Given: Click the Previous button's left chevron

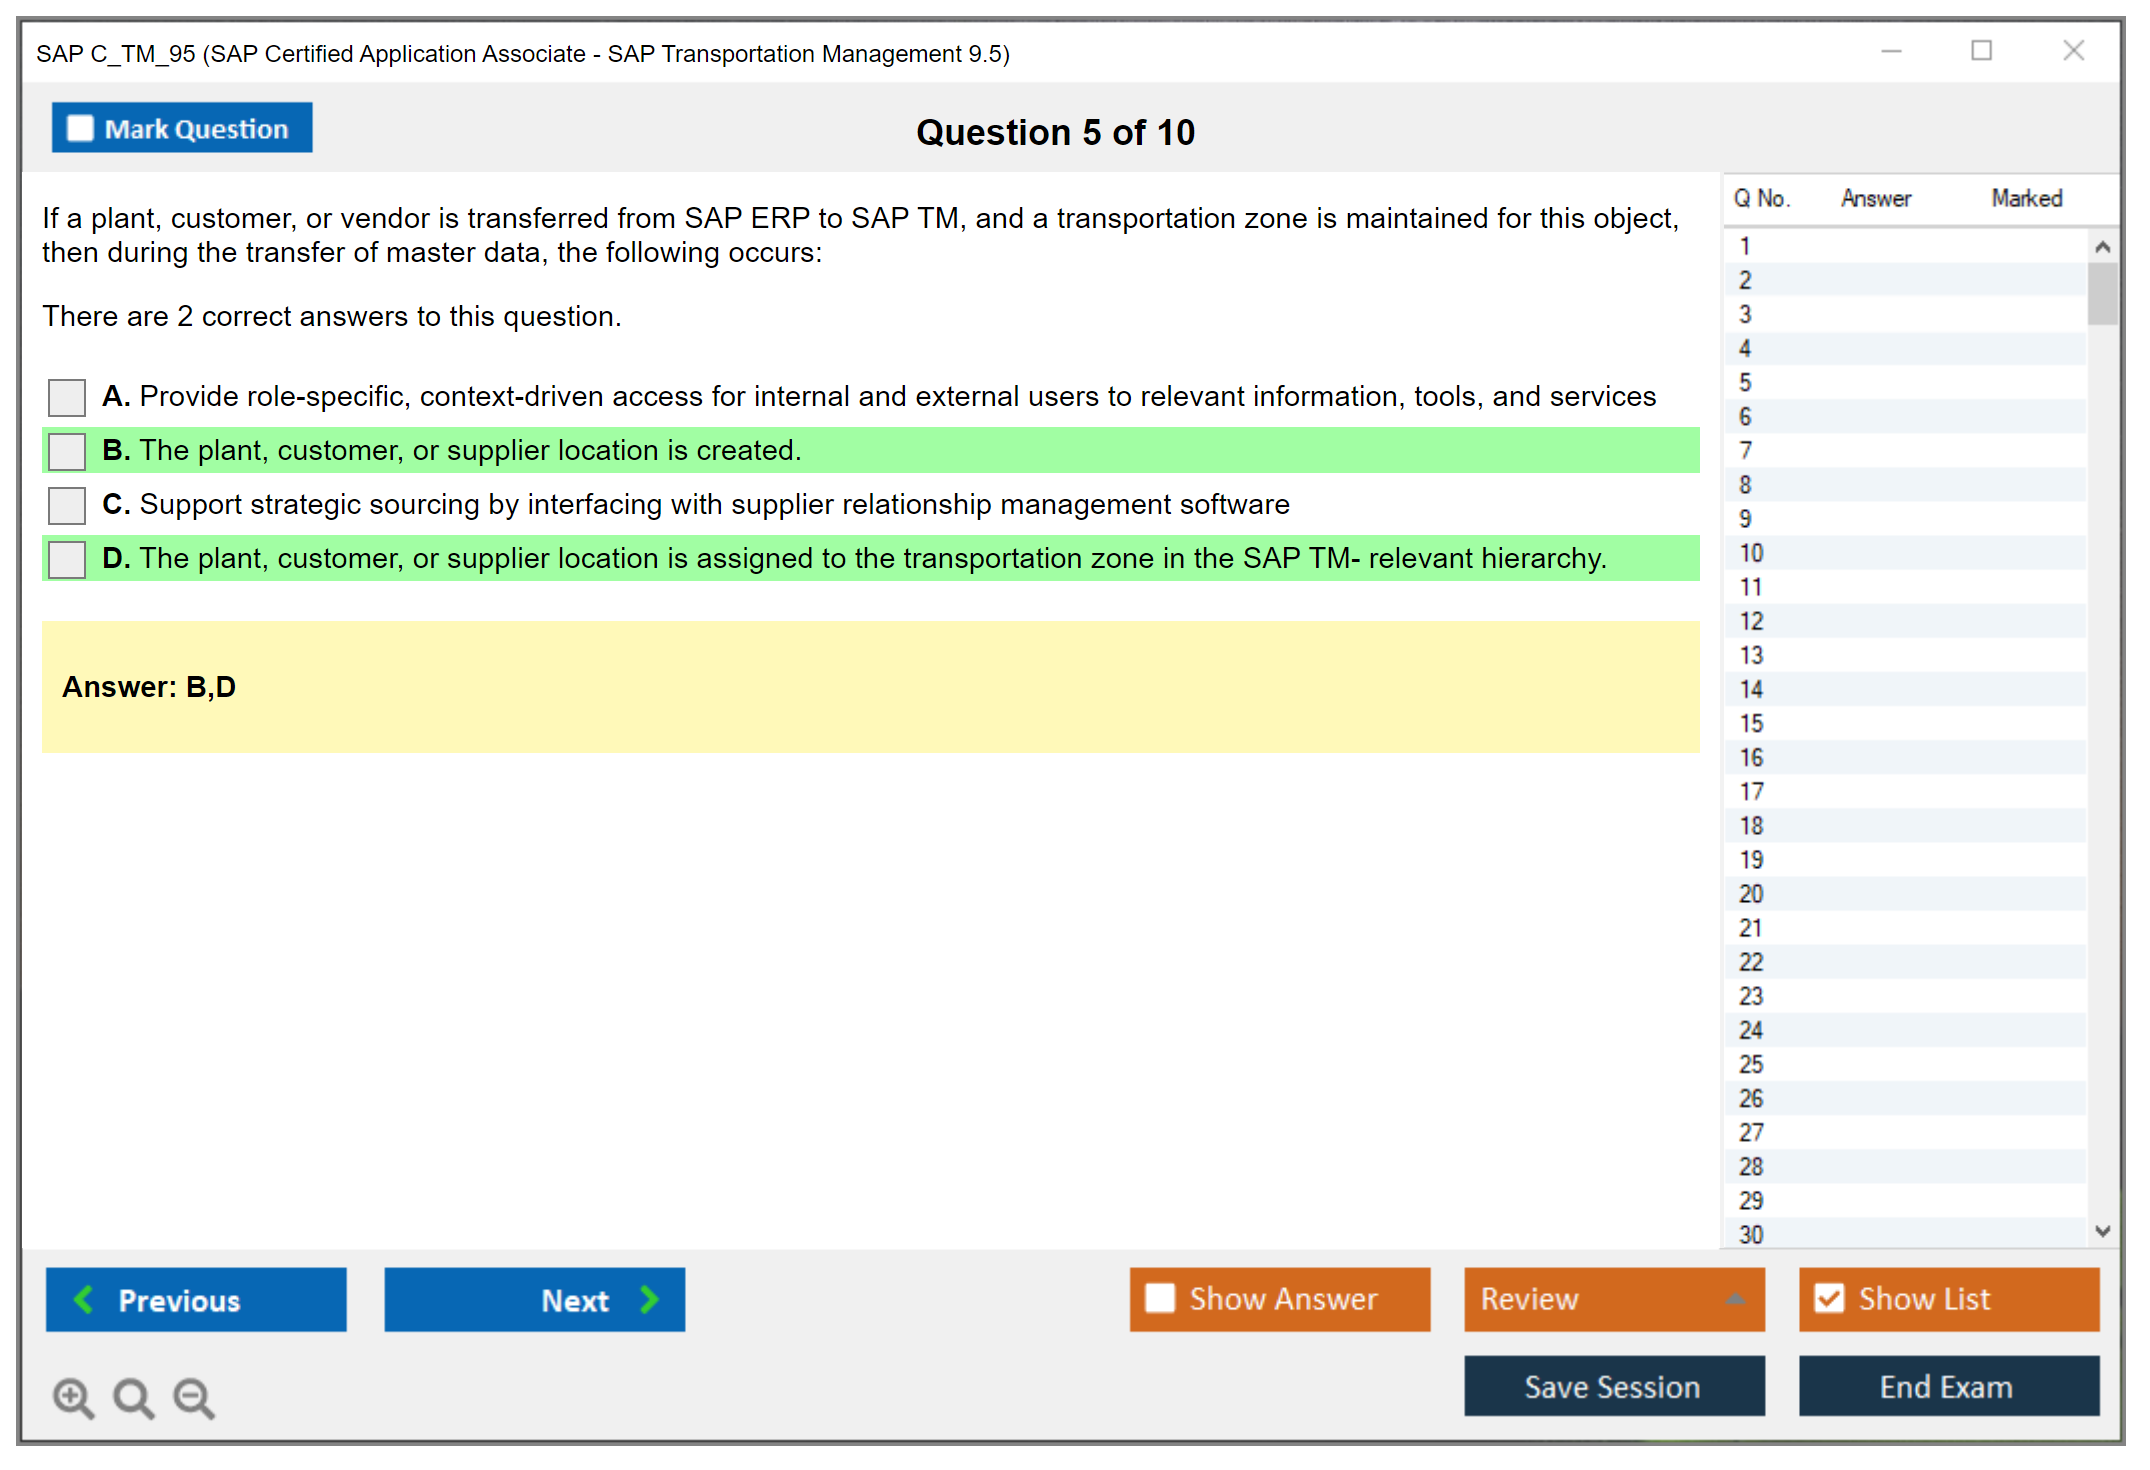Looking at the screenshot, I should [85, 1299].
